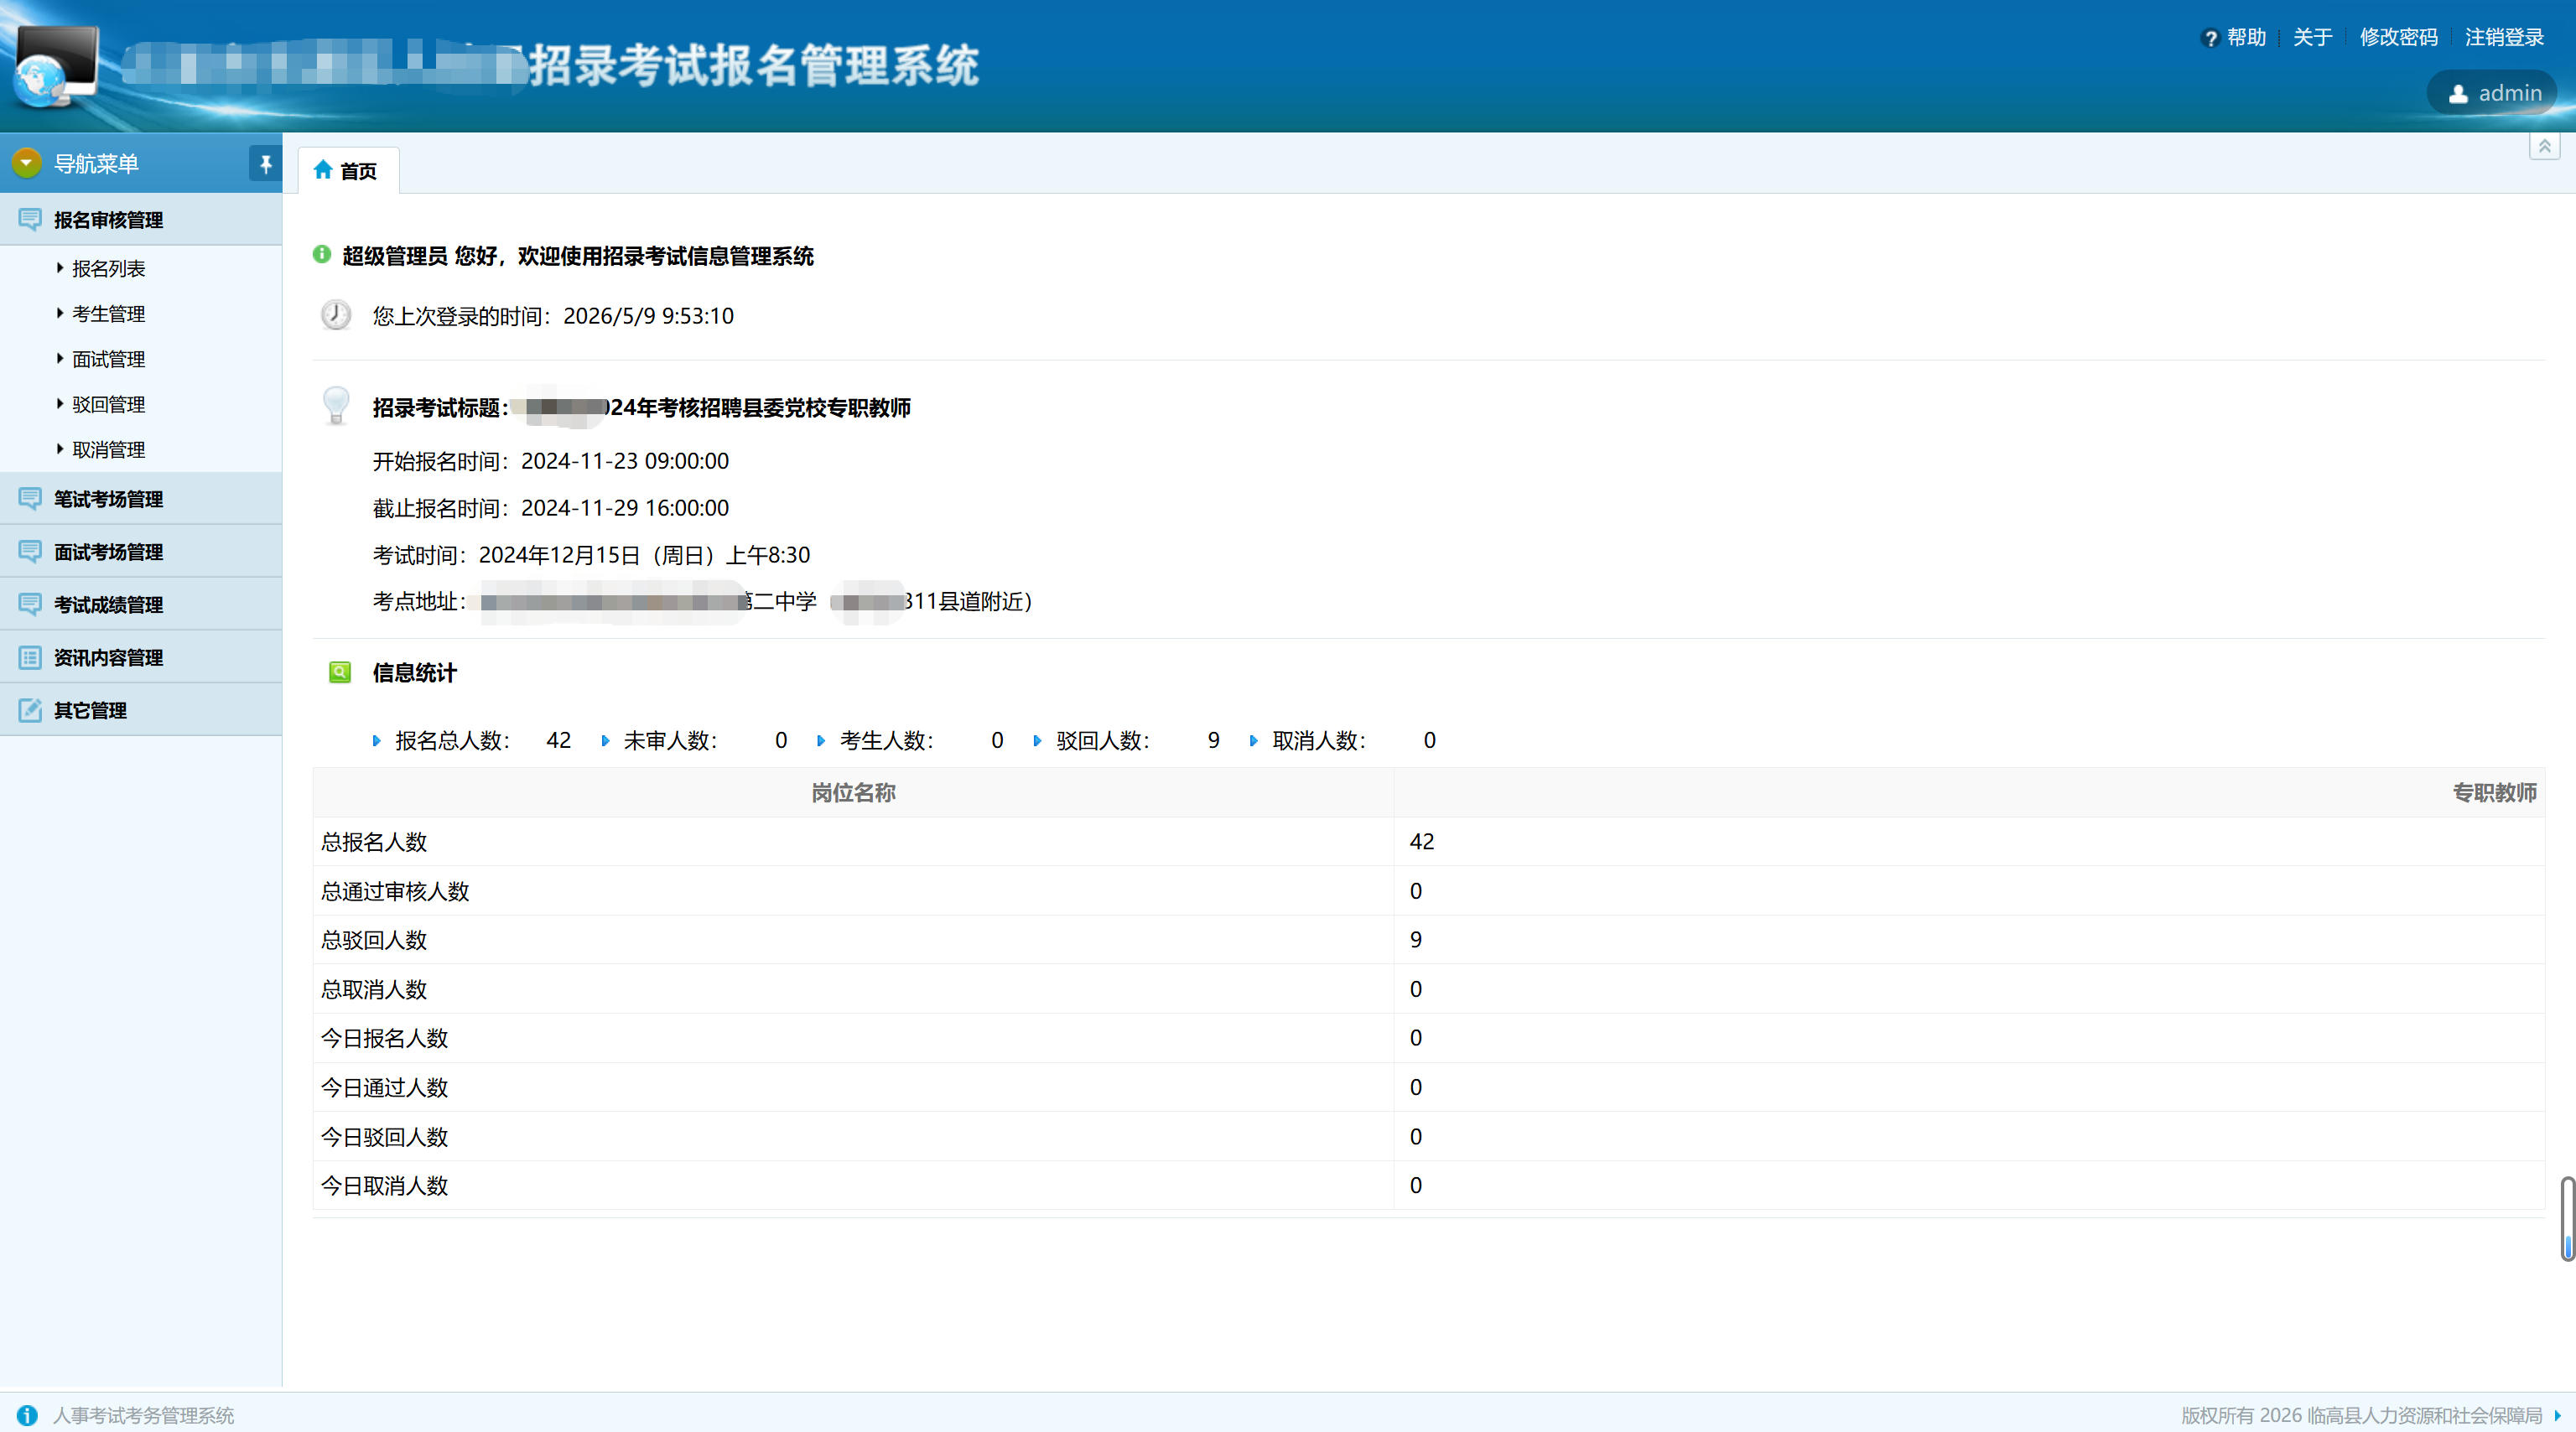Viewport: 2576px width, 1432px height.
Task: Click the 岗位名称 column header
Action: click(853, 792)
